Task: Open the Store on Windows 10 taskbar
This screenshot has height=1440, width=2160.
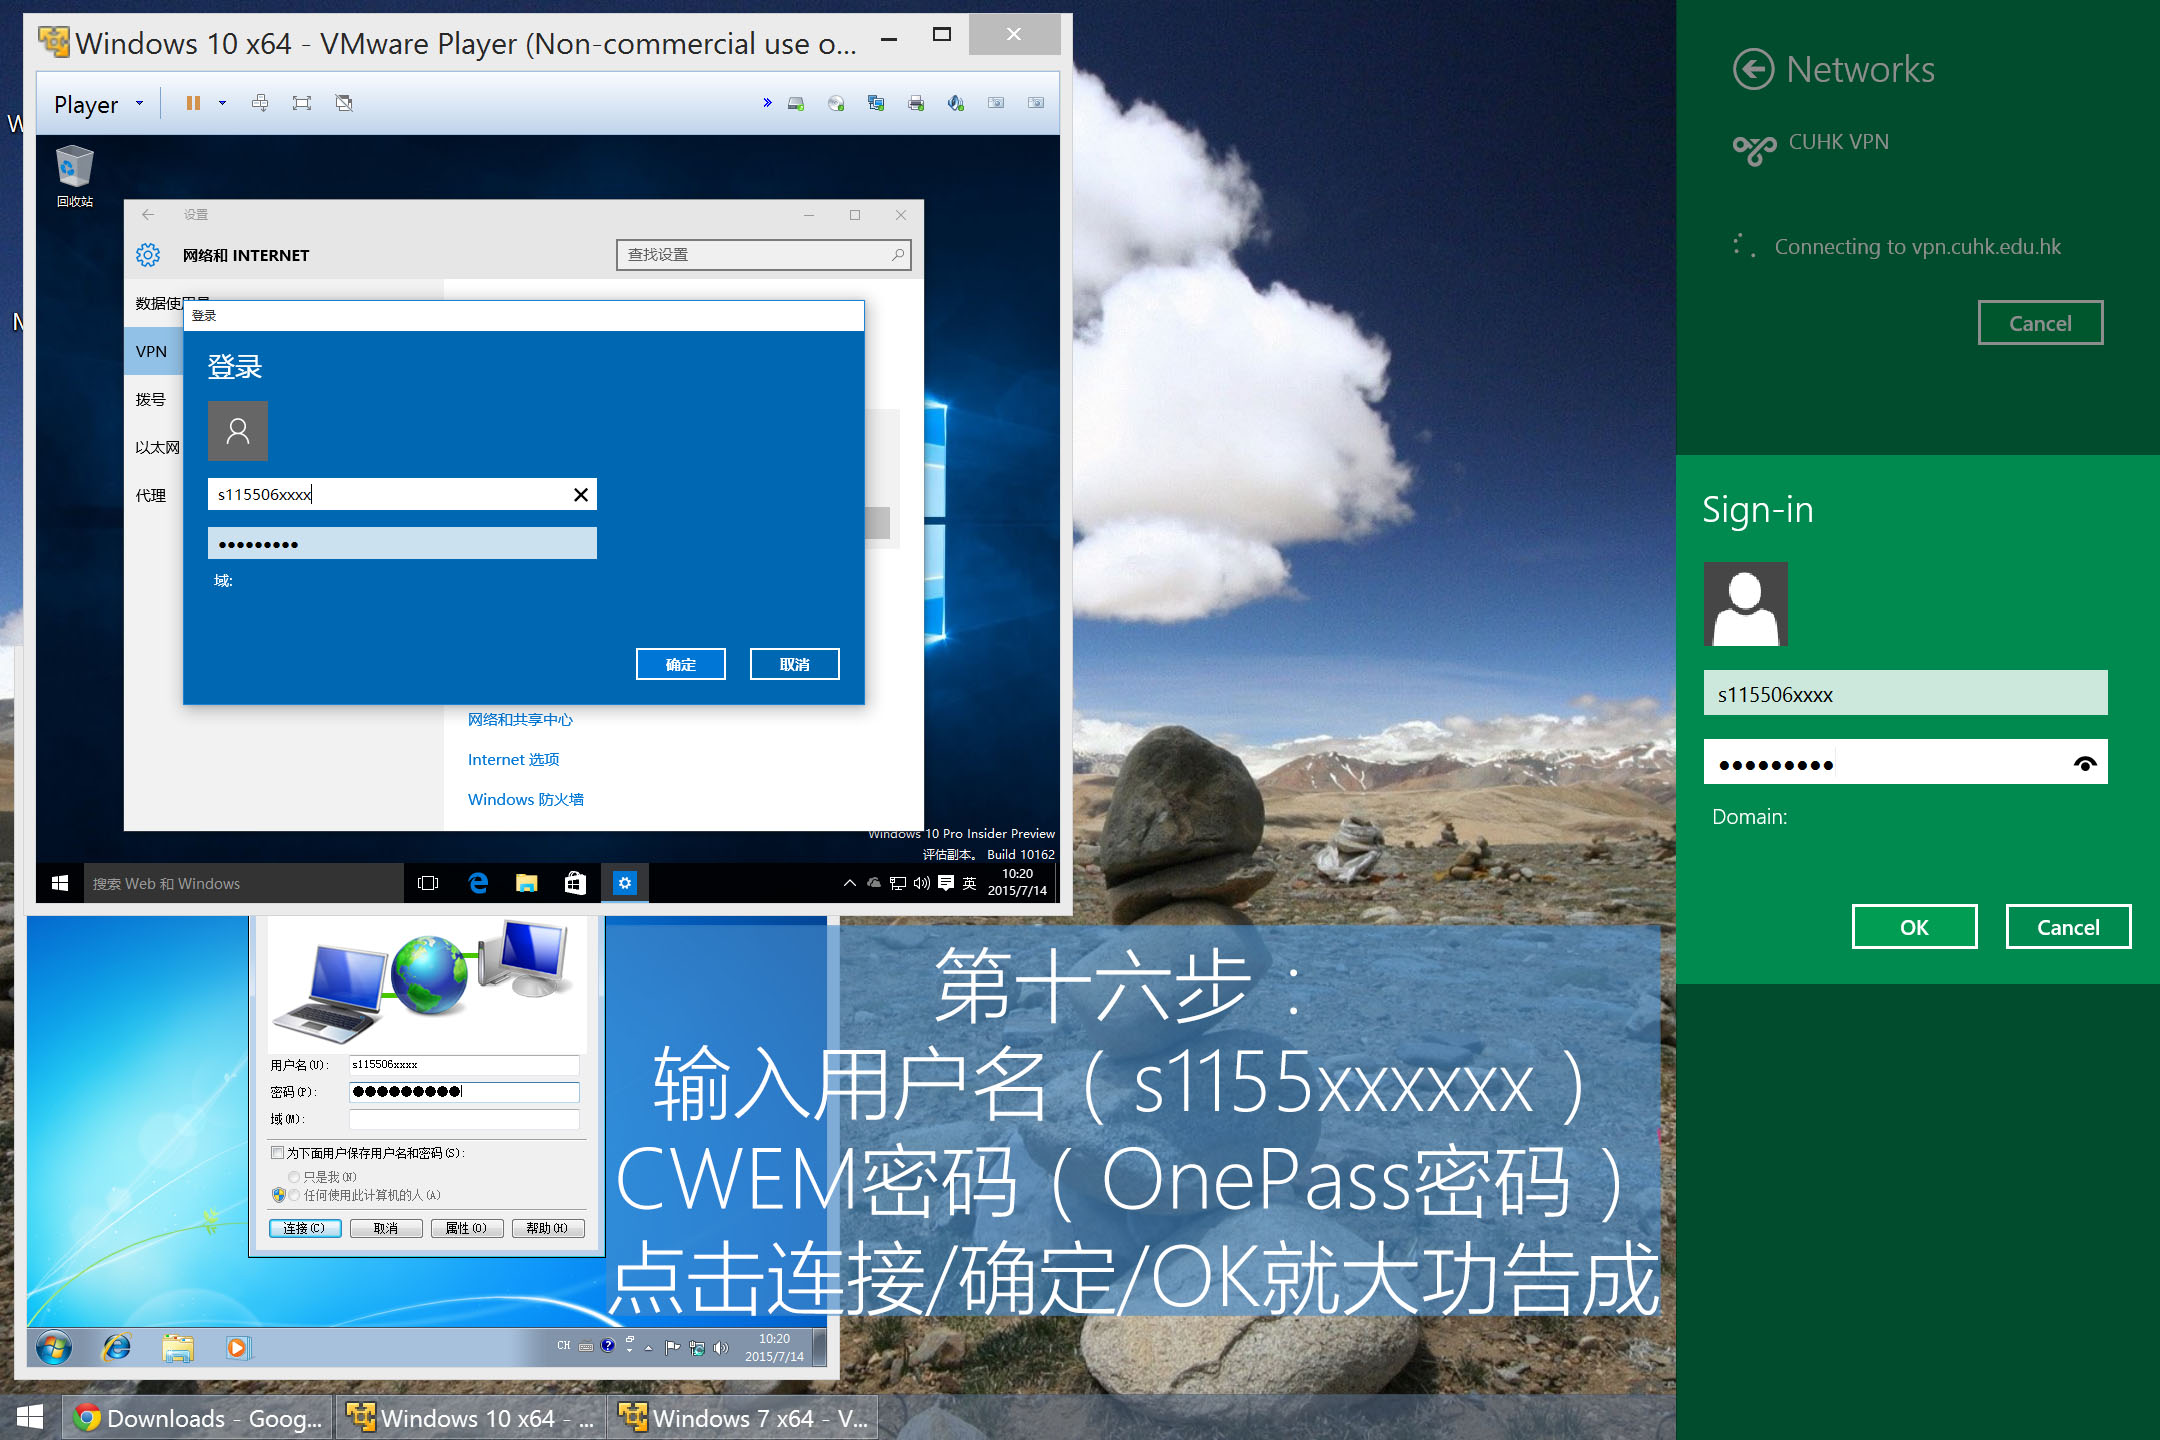Action: pos(575,883)
